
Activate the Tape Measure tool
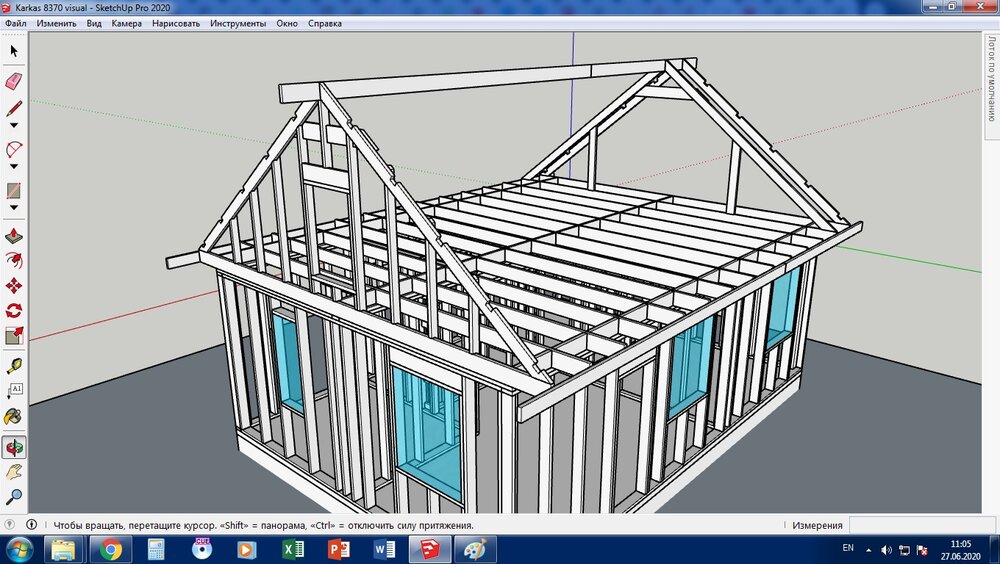coord(14,365)
